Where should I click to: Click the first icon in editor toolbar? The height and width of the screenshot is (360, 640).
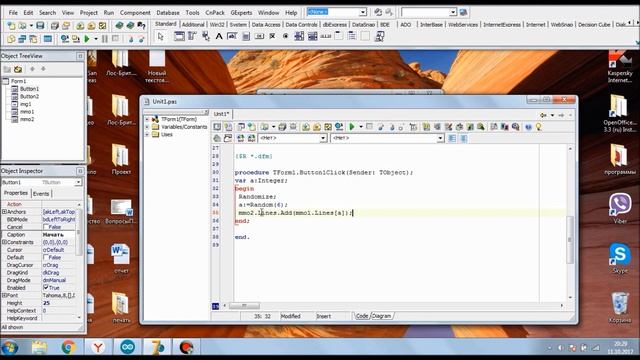point(217,127)
